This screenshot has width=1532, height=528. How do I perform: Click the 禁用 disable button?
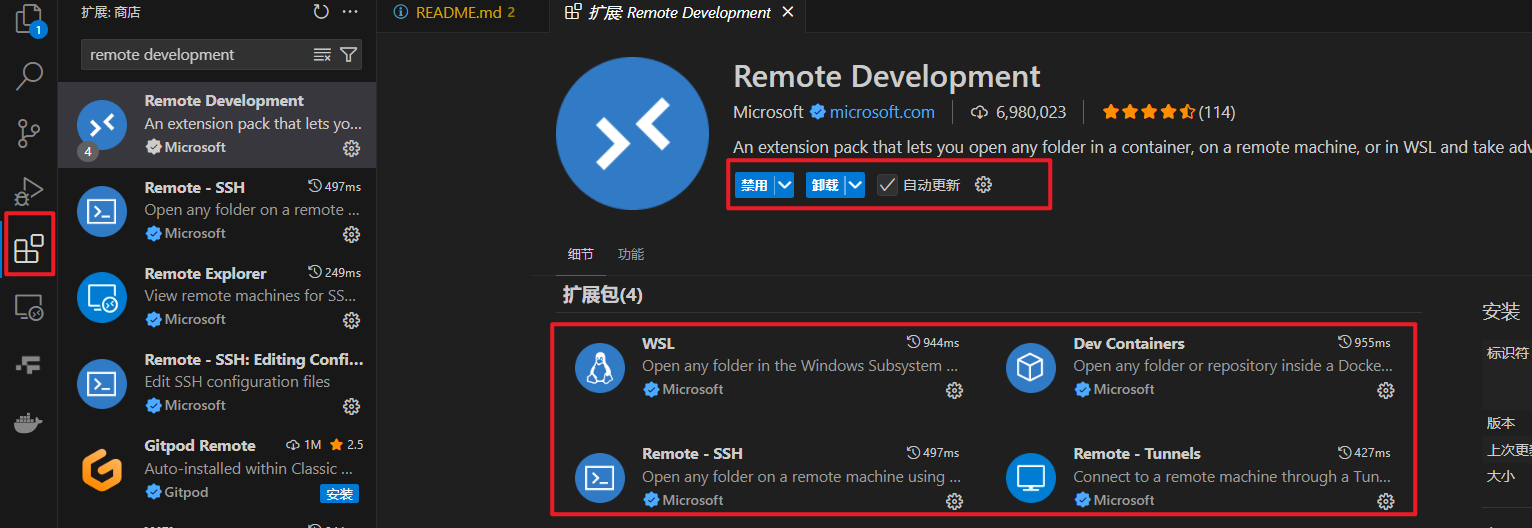click(755, 185)
